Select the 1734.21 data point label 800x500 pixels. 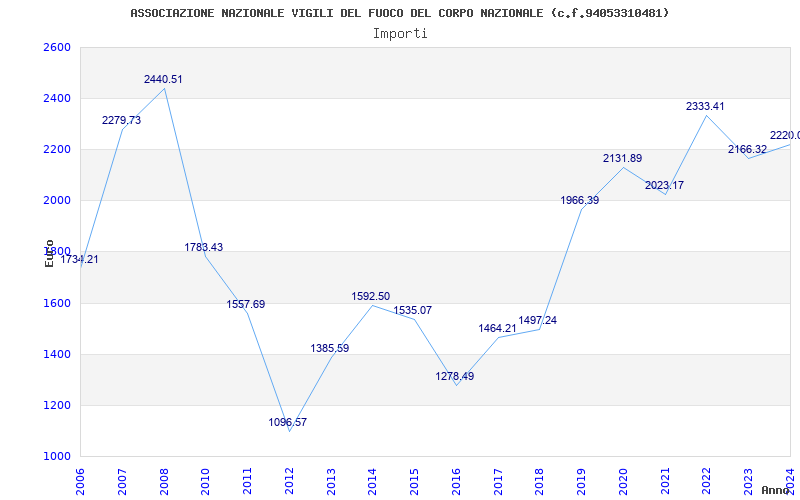coord(80,259)
